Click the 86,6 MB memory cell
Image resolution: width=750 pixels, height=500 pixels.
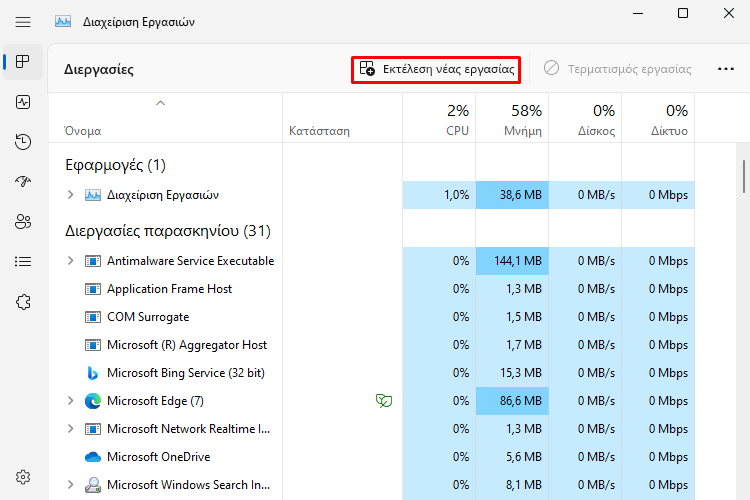pos(512,400)
